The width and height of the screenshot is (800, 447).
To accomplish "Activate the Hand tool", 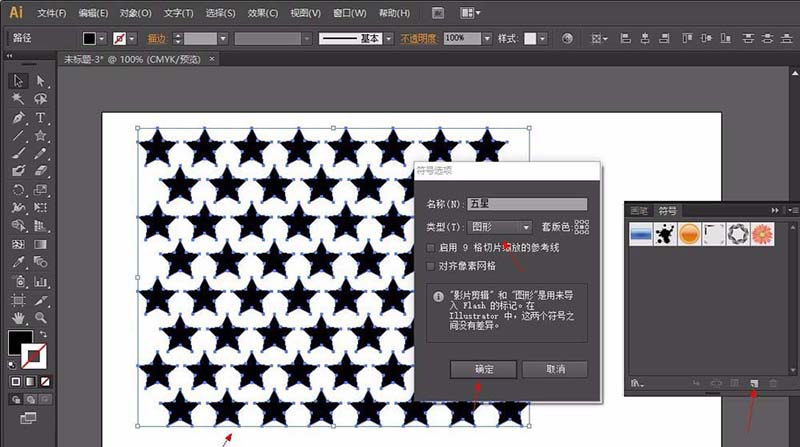I will coord(18,316).
